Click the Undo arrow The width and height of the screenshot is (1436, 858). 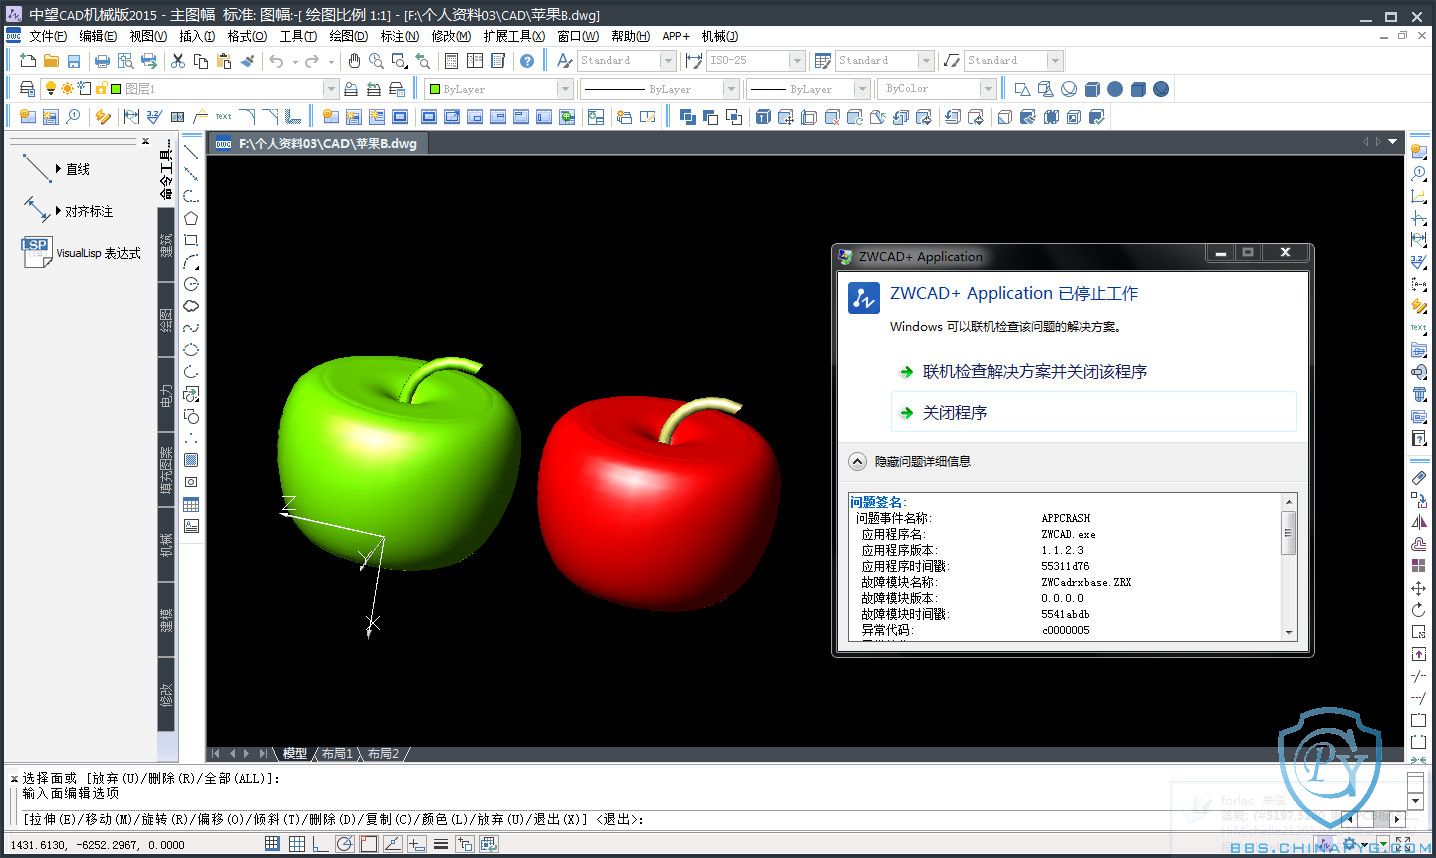pyautogui.click(x=276, y=61)
